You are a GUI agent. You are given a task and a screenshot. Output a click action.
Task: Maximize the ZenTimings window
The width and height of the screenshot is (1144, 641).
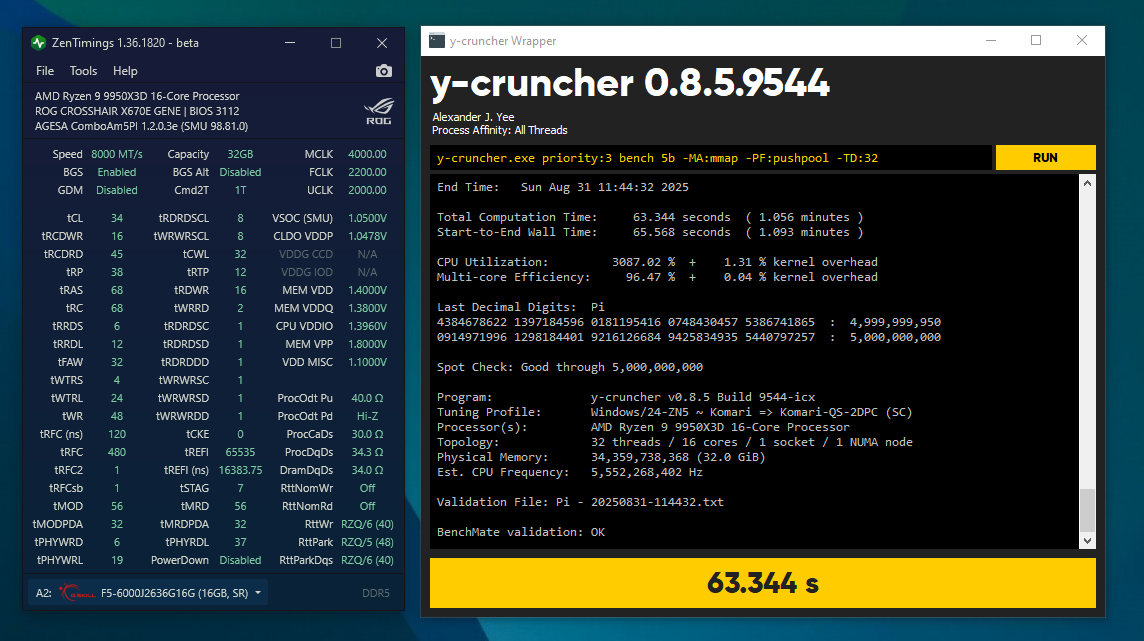336,43
